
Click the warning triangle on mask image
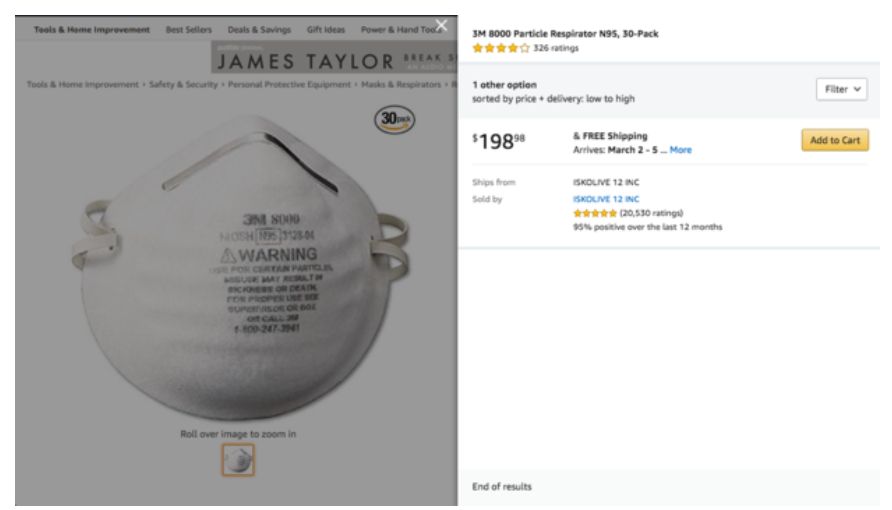click(228, 255)
